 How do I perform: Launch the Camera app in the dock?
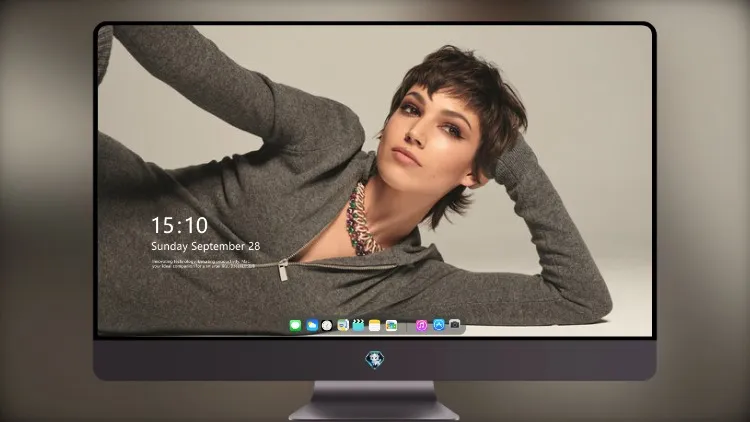[455, 324]
